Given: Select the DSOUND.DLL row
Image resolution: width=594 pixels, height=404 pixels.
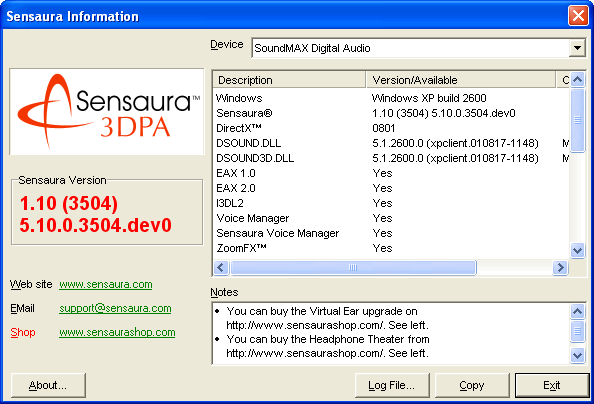Looking at the screenshot, I should [x=391, y=143].
